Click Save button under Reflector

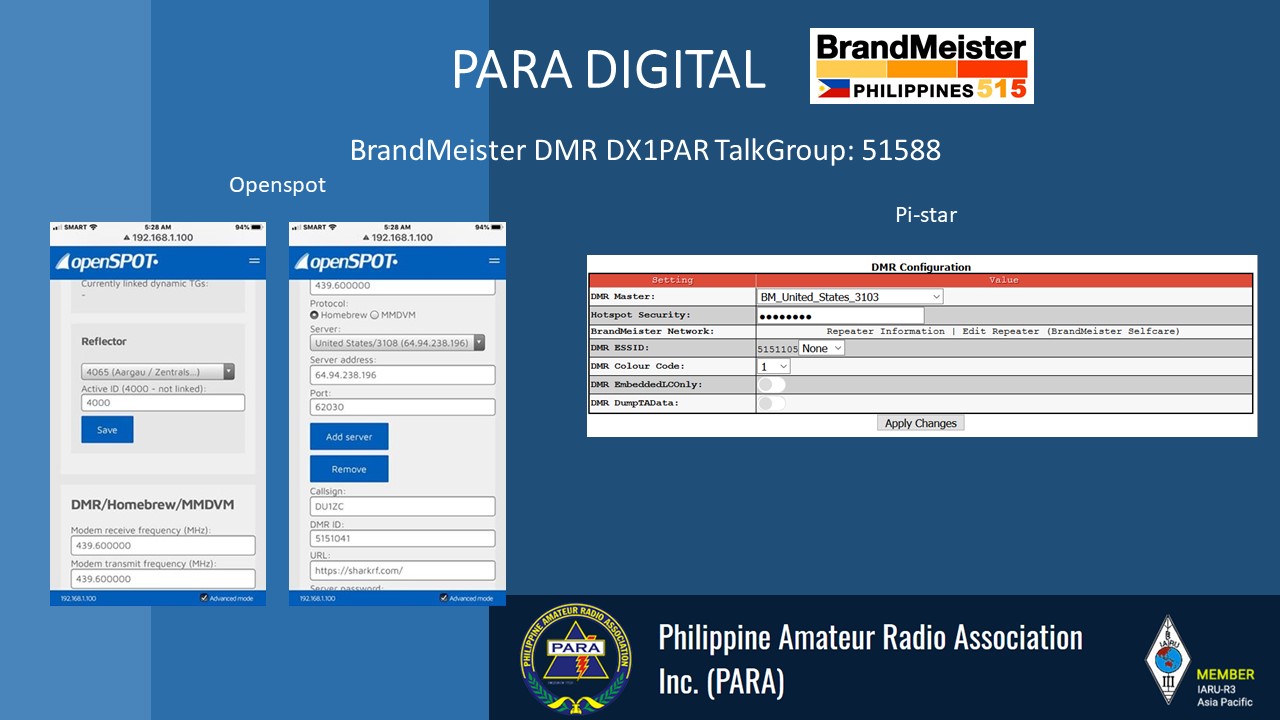coord(107,430)
